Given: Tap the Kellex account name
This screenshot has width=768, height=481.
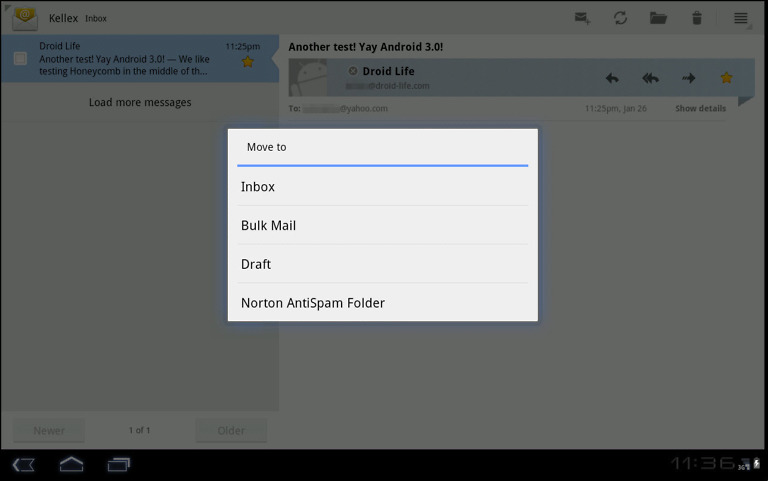Looking at the screenshot, I should [x=63, y=18].
